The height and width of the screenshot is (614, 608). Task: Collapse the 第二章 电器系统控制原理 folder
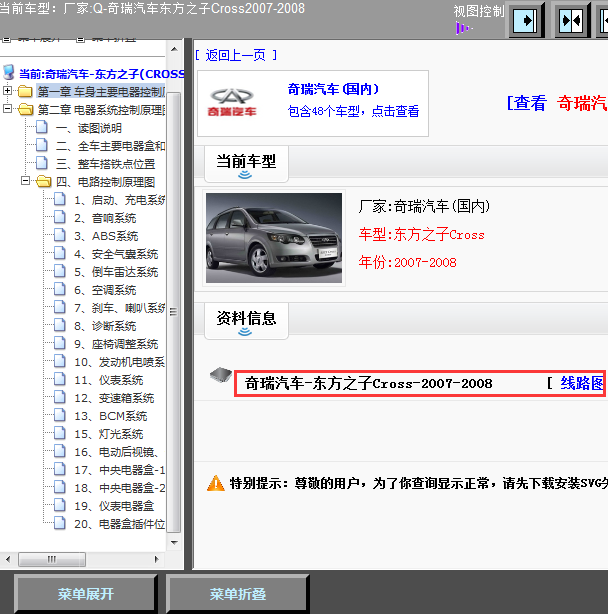(7, 108)
